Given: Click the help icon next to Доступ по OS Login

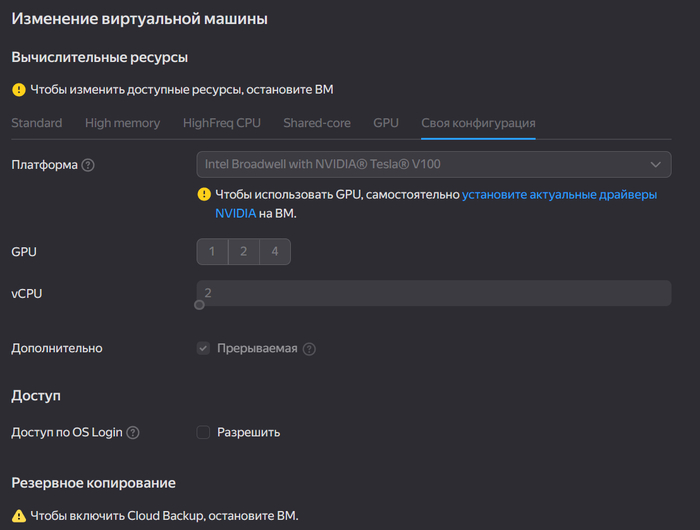Looking at the screenshot, I should pos(133,433).
